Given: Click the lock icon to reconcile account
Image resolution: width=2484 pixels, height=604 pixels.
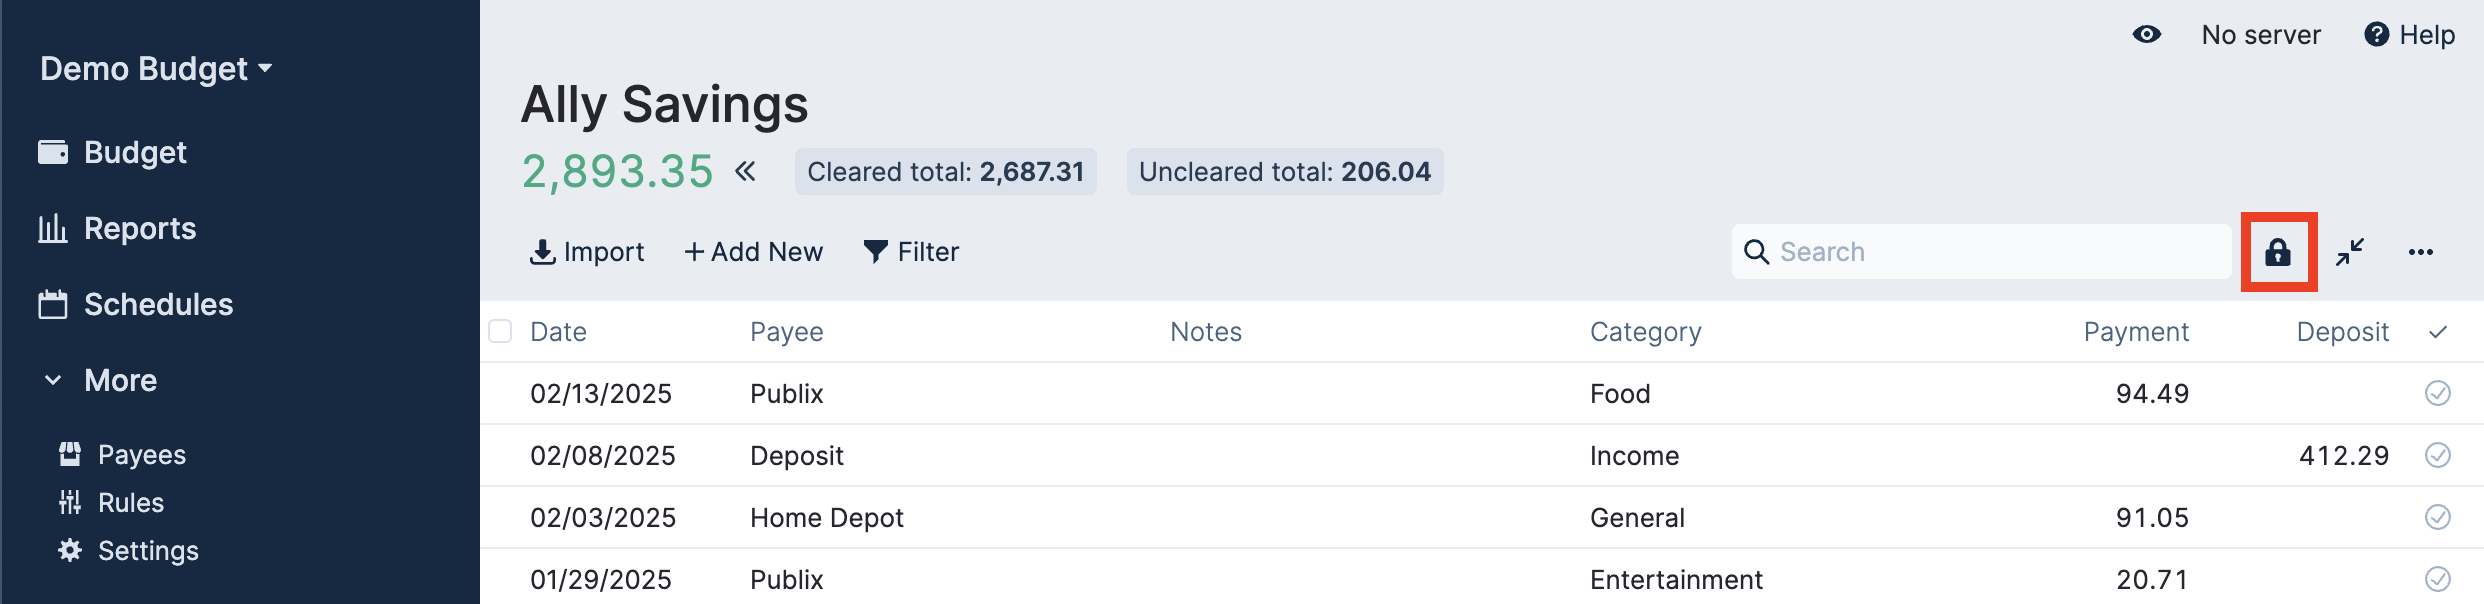Looking at the screenshot, I should pyautogui.click(x=2278, y=252).
